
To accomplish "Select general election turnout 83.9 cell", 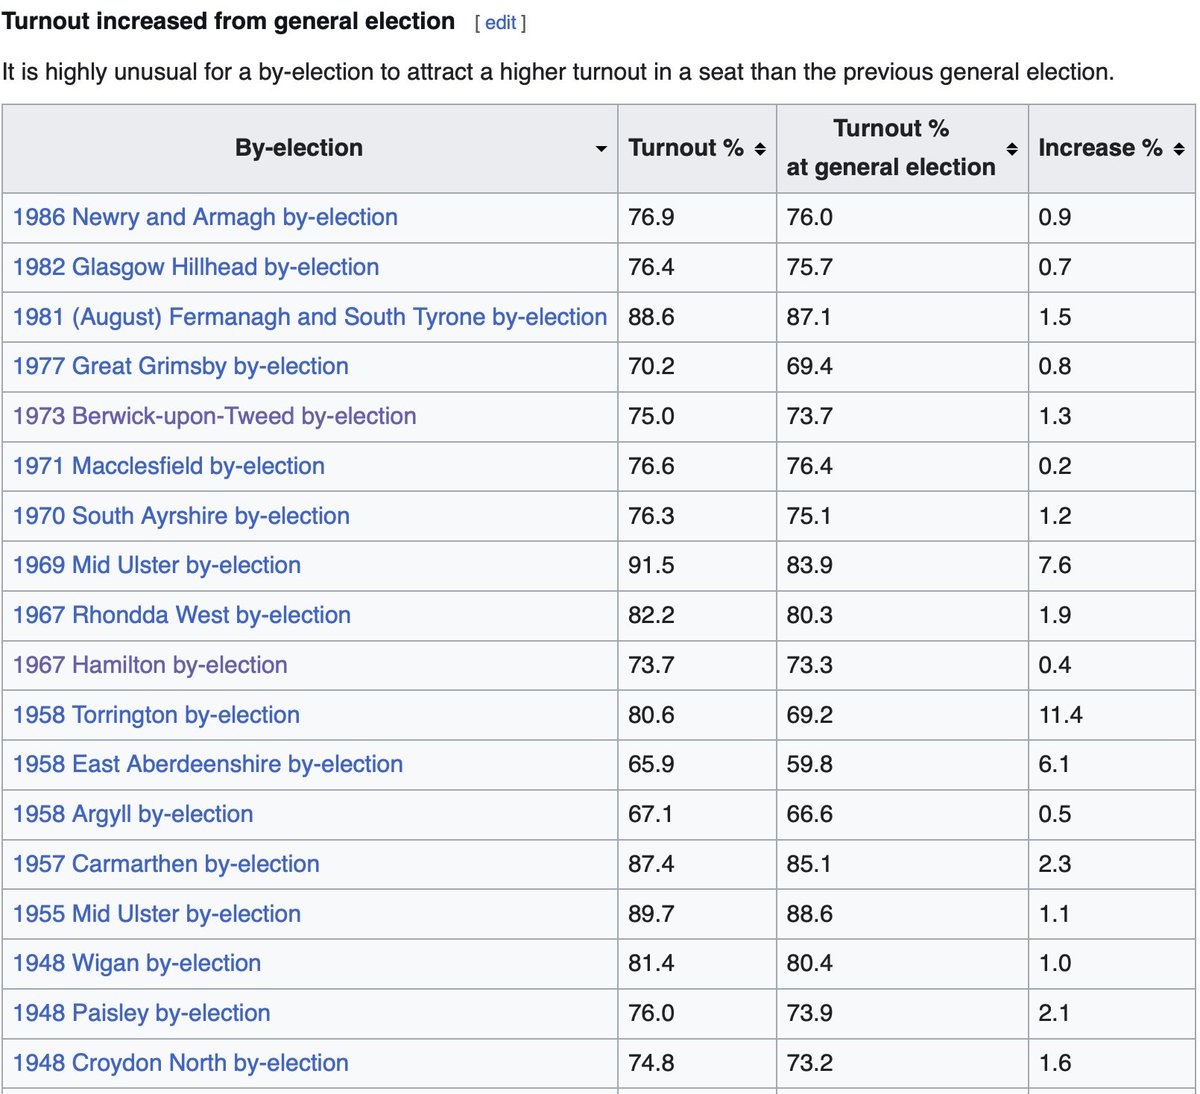I will pos(810,565).
